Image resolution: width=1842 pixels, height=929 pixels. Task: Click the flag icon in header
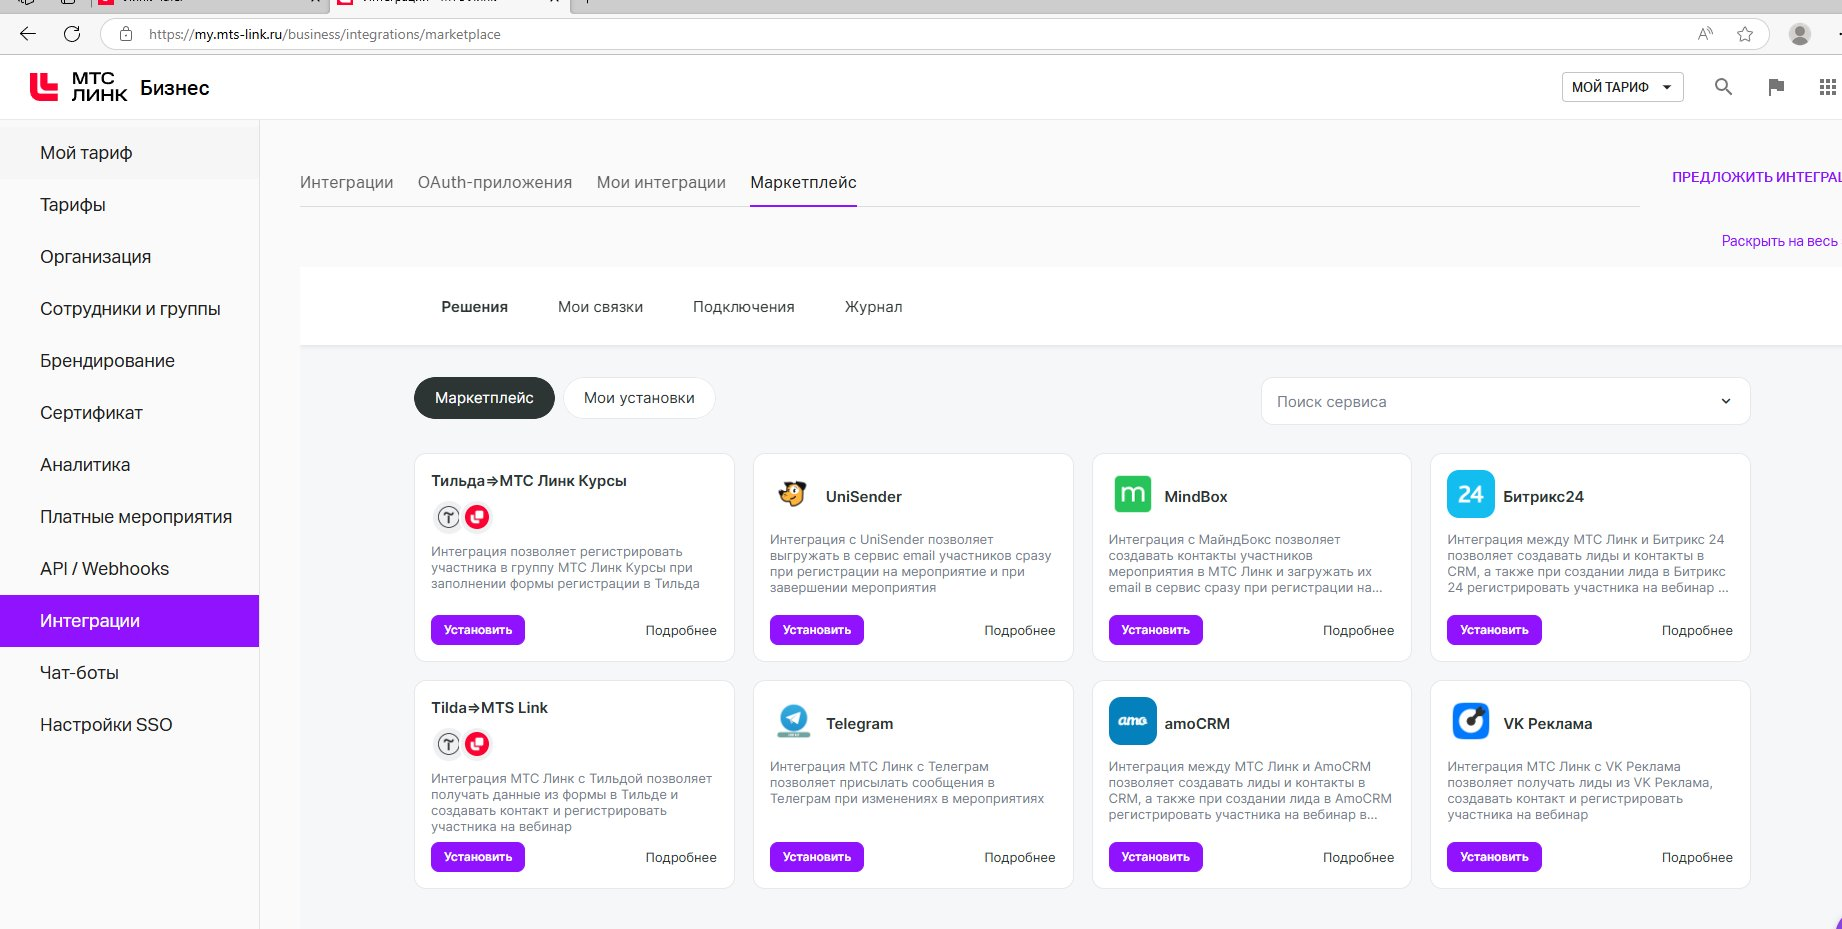click(1776, 87)
